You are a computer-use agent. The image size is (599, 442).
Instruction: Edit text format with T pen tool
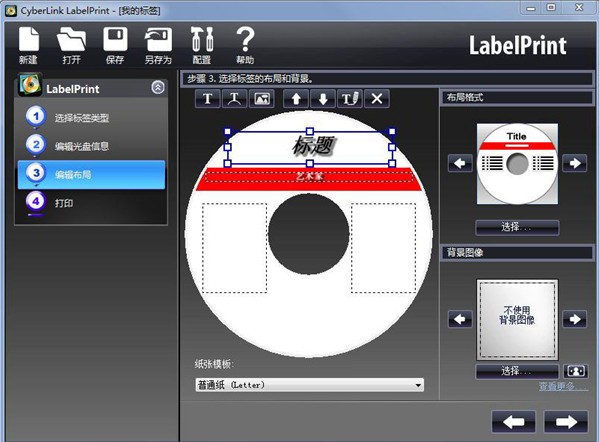pyautogui.click(x=350, y=99)
